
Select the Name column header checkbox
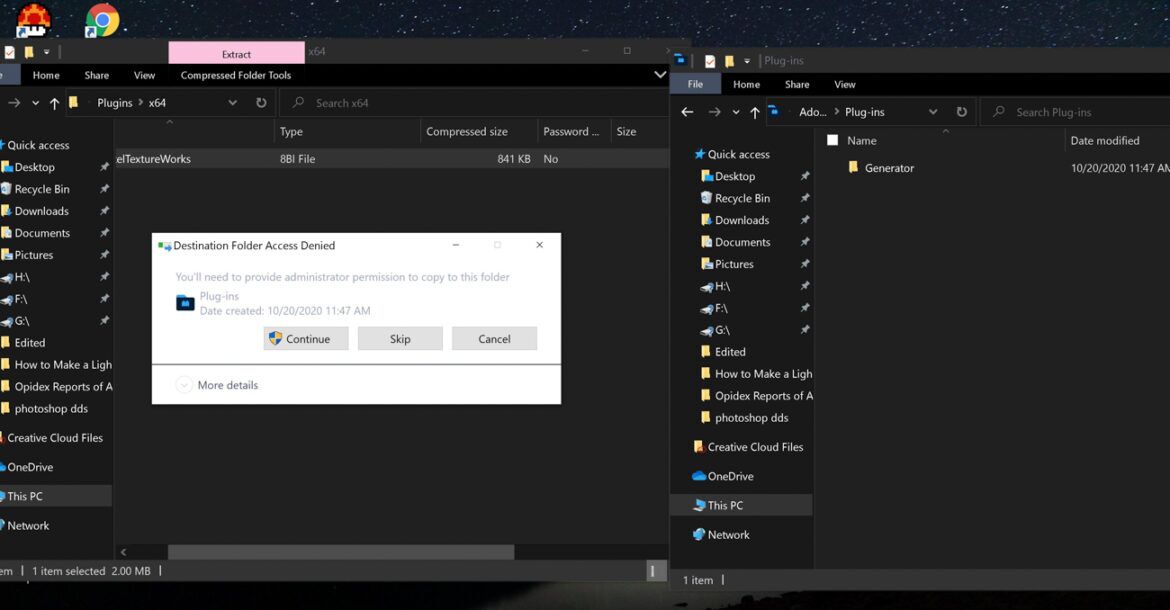[833, 140]
